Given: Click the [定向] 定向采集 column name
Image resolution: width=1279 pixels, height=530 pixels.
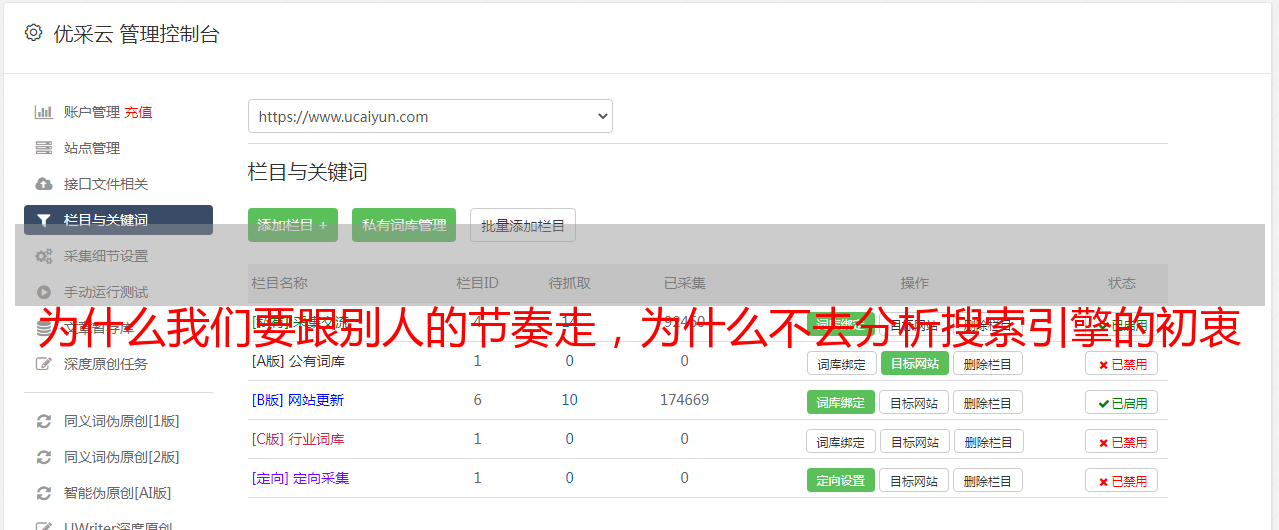Looking at the screenshot, I should point(300,478).
